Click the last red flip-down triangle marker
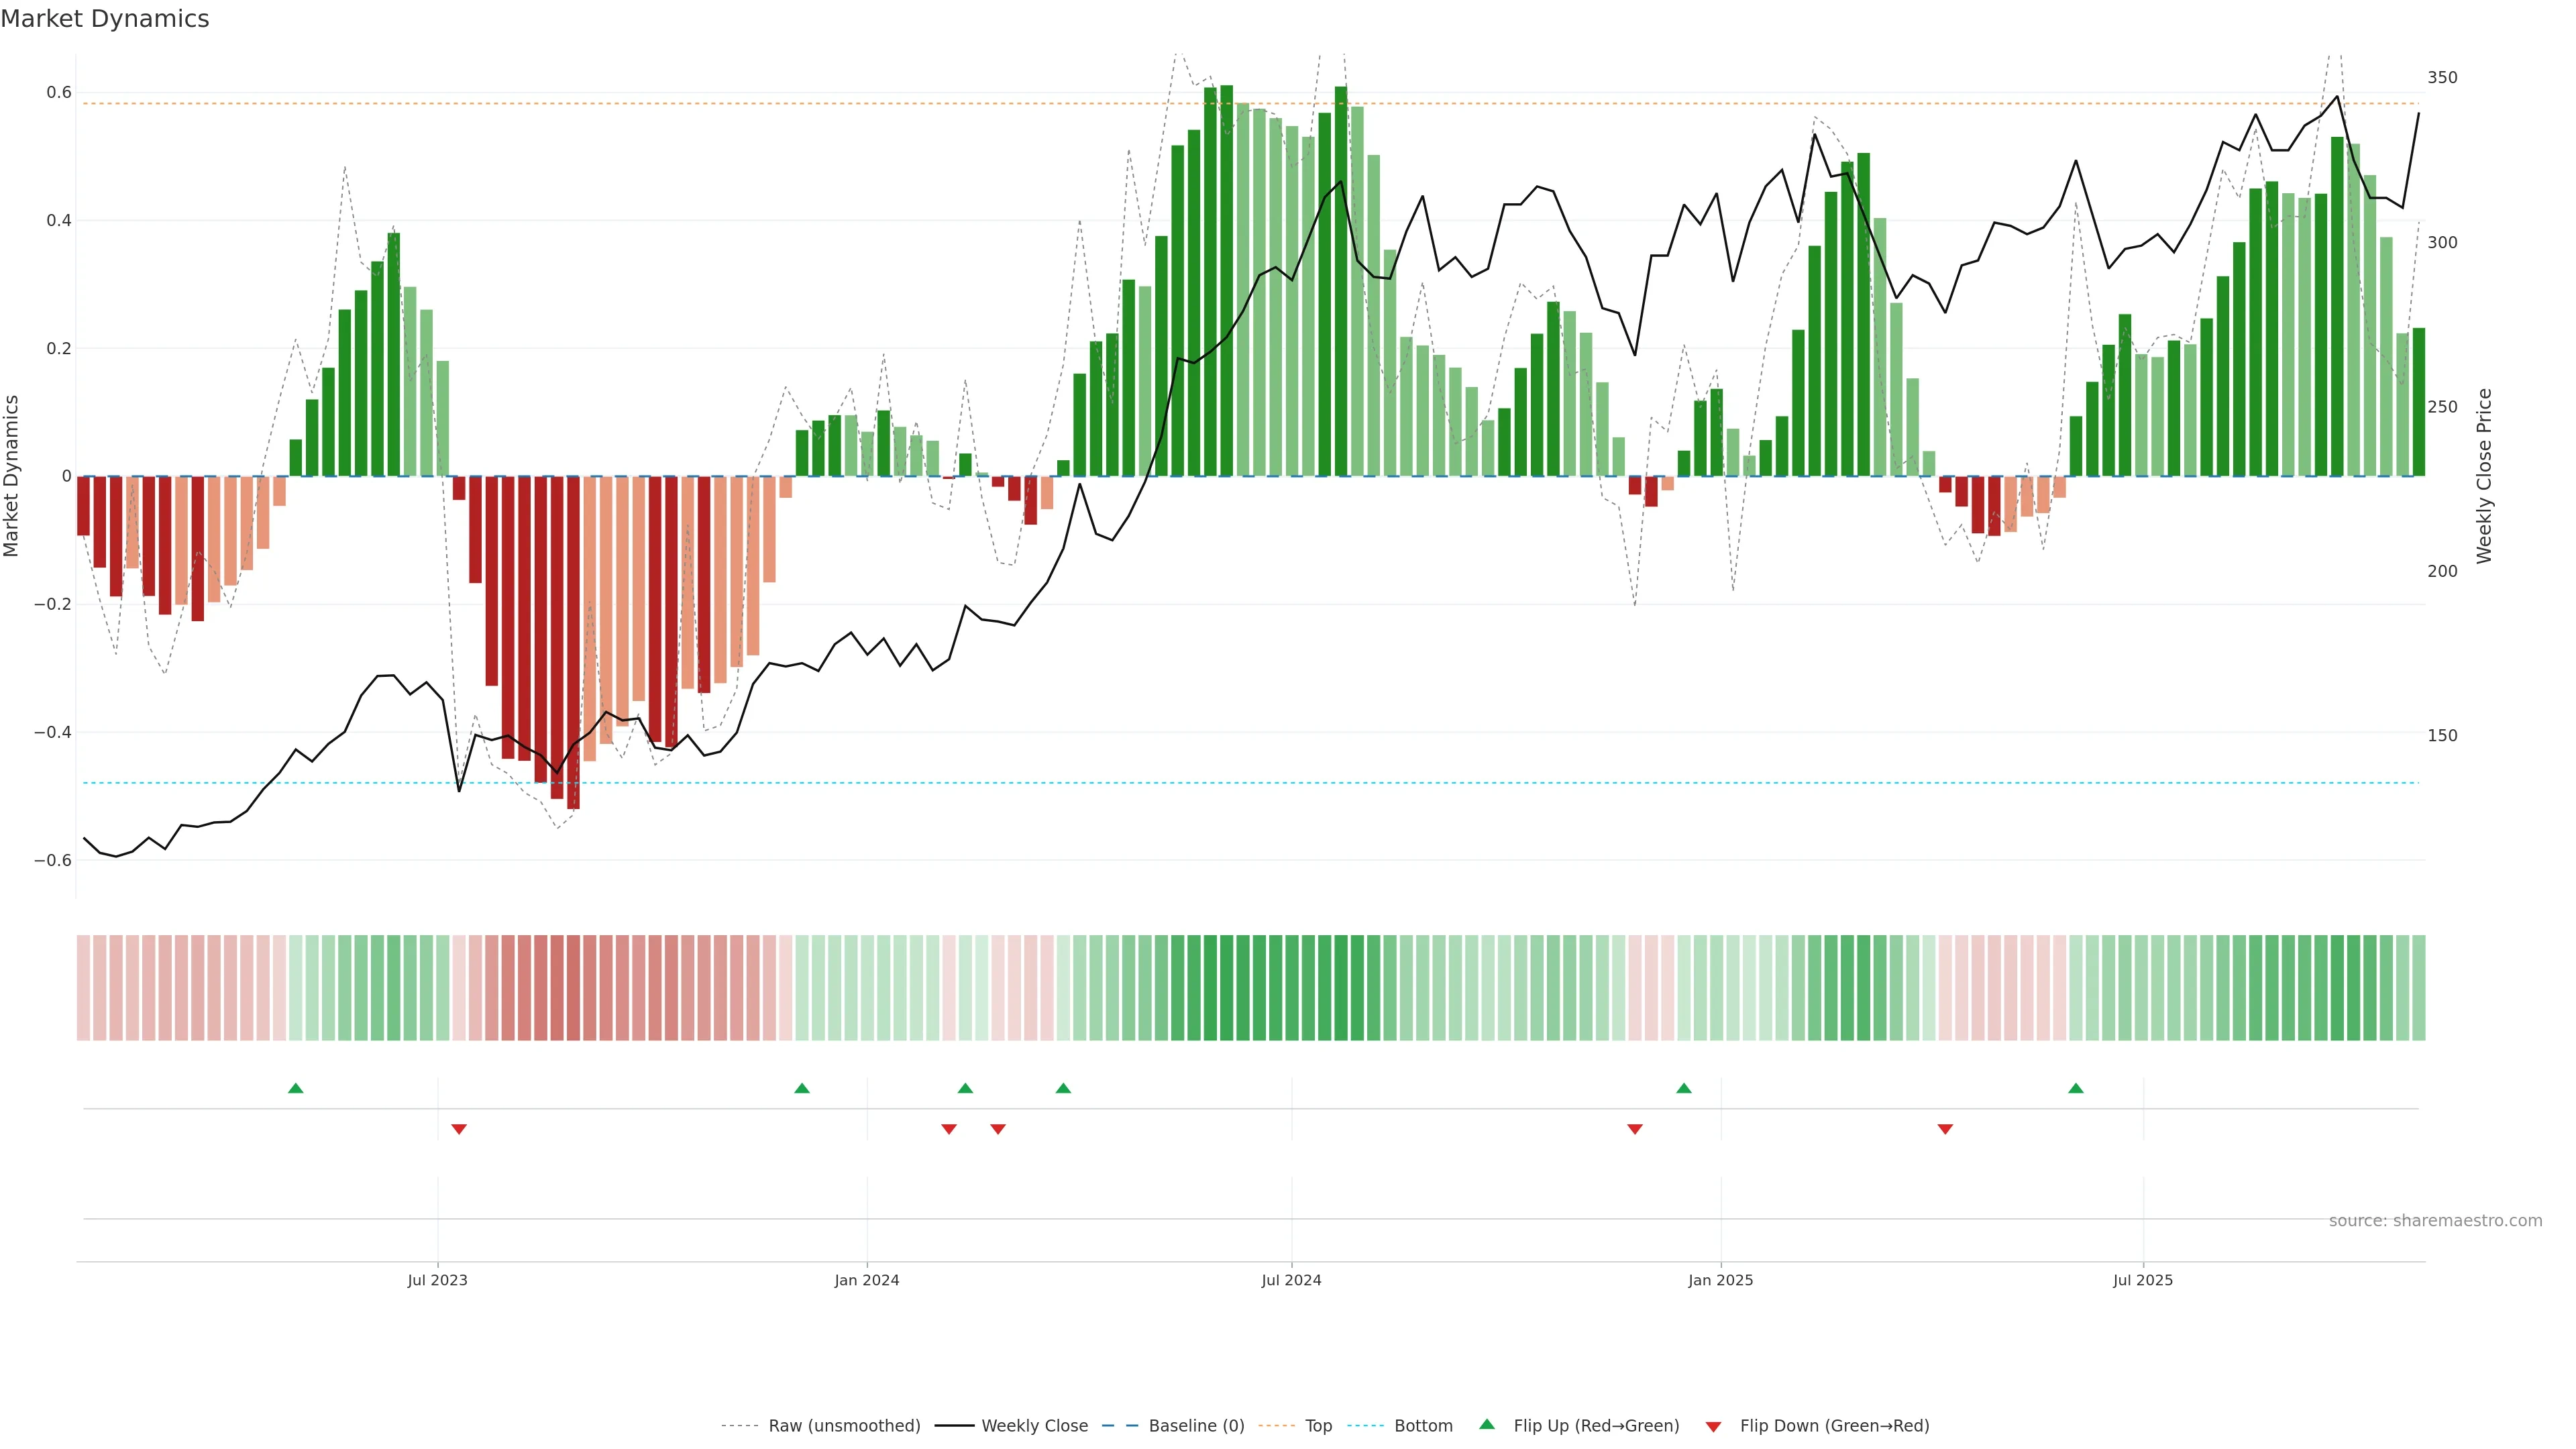This screenshot has width=2576, height=1449. coord(1945,1129)
